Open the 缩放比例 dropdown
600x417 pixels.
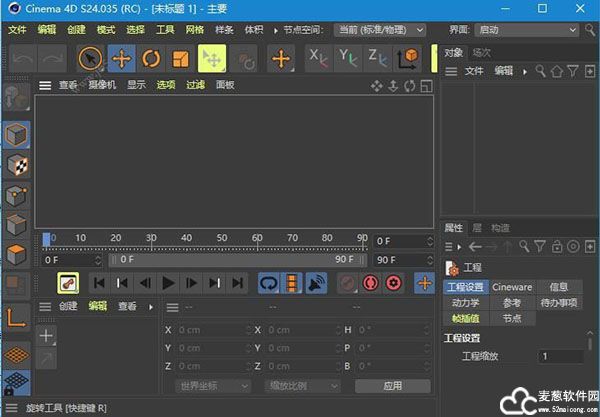300,385
